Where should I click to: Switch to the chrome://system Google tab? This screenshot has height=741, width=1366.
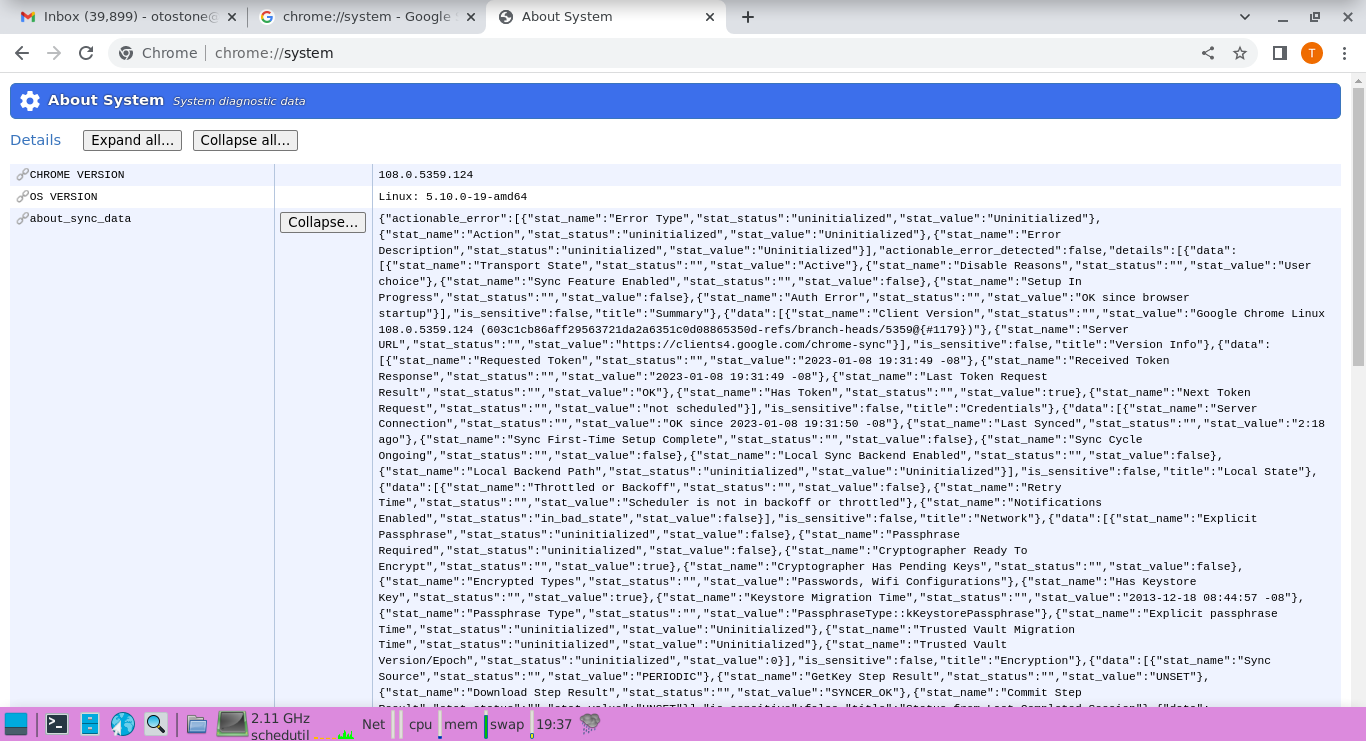click(x=365, y=17)
